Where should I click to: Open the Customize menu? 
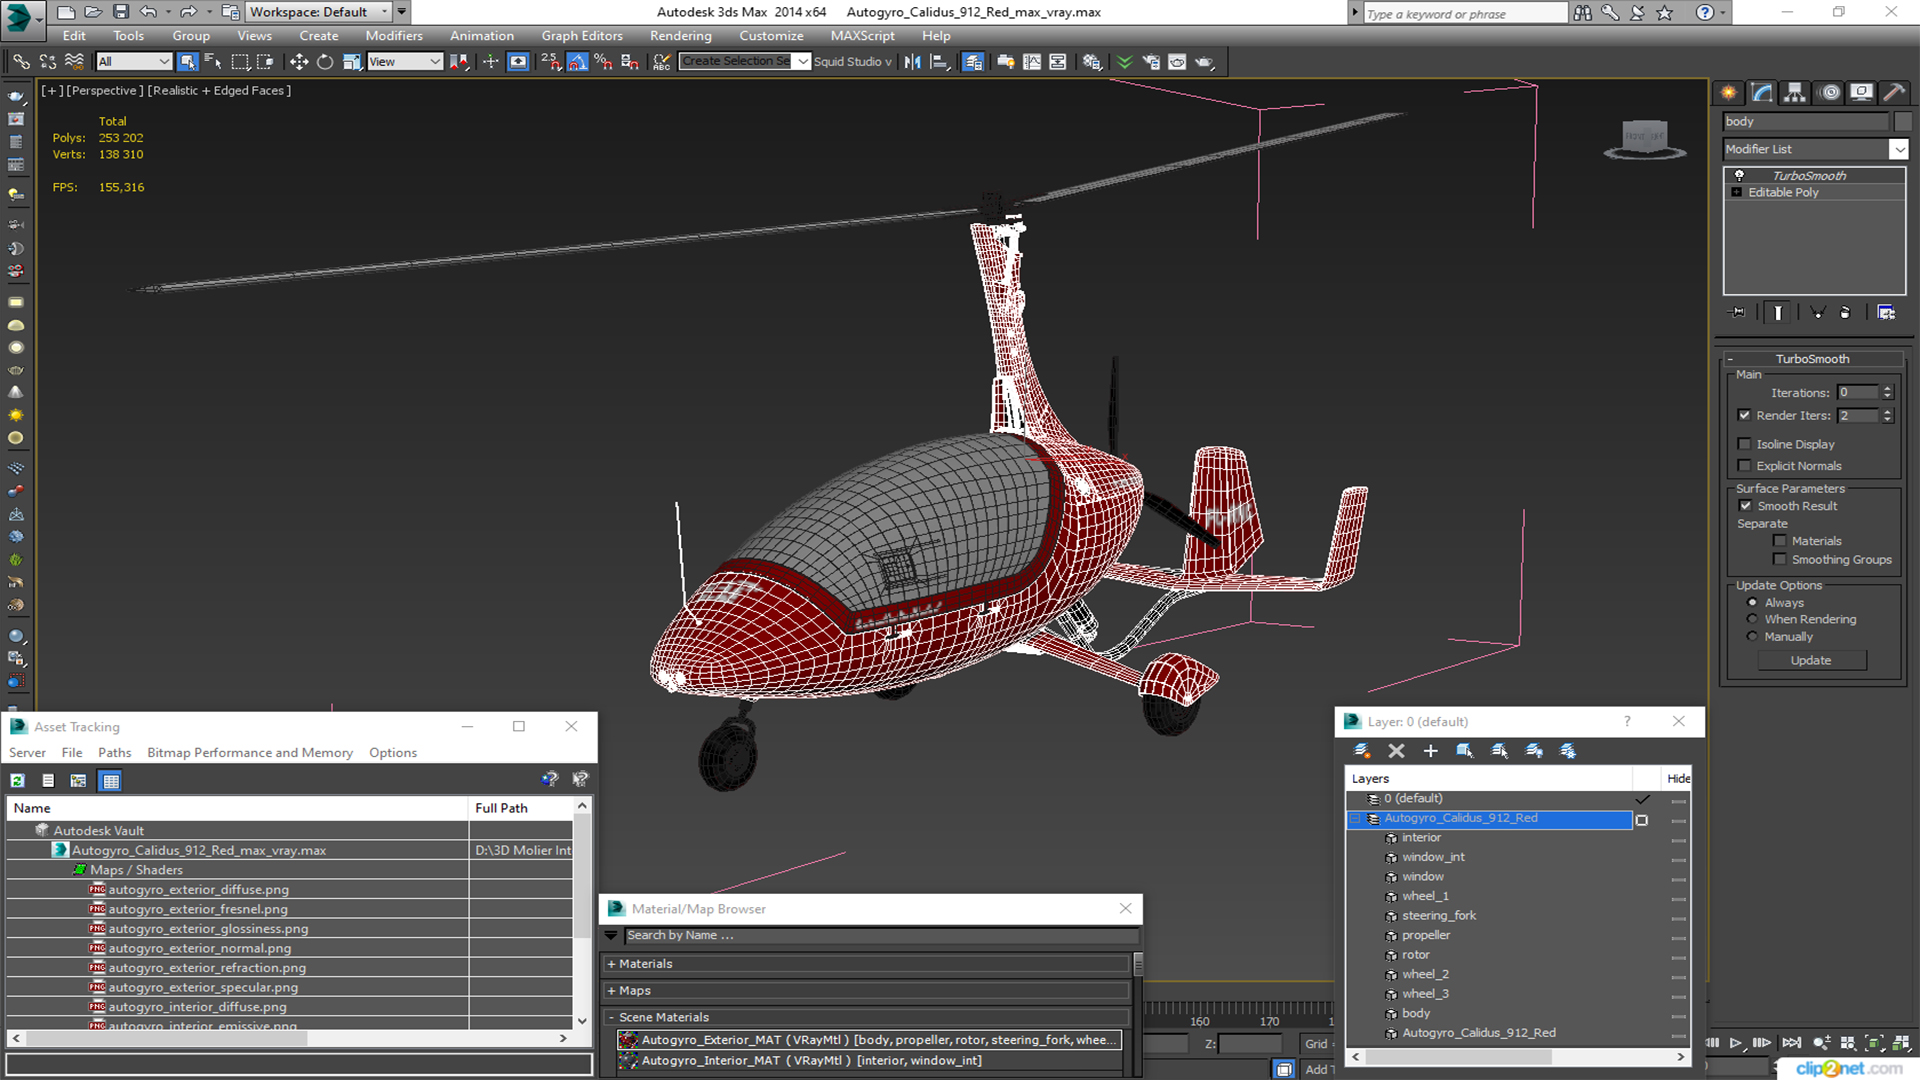(x=771, y=36)
